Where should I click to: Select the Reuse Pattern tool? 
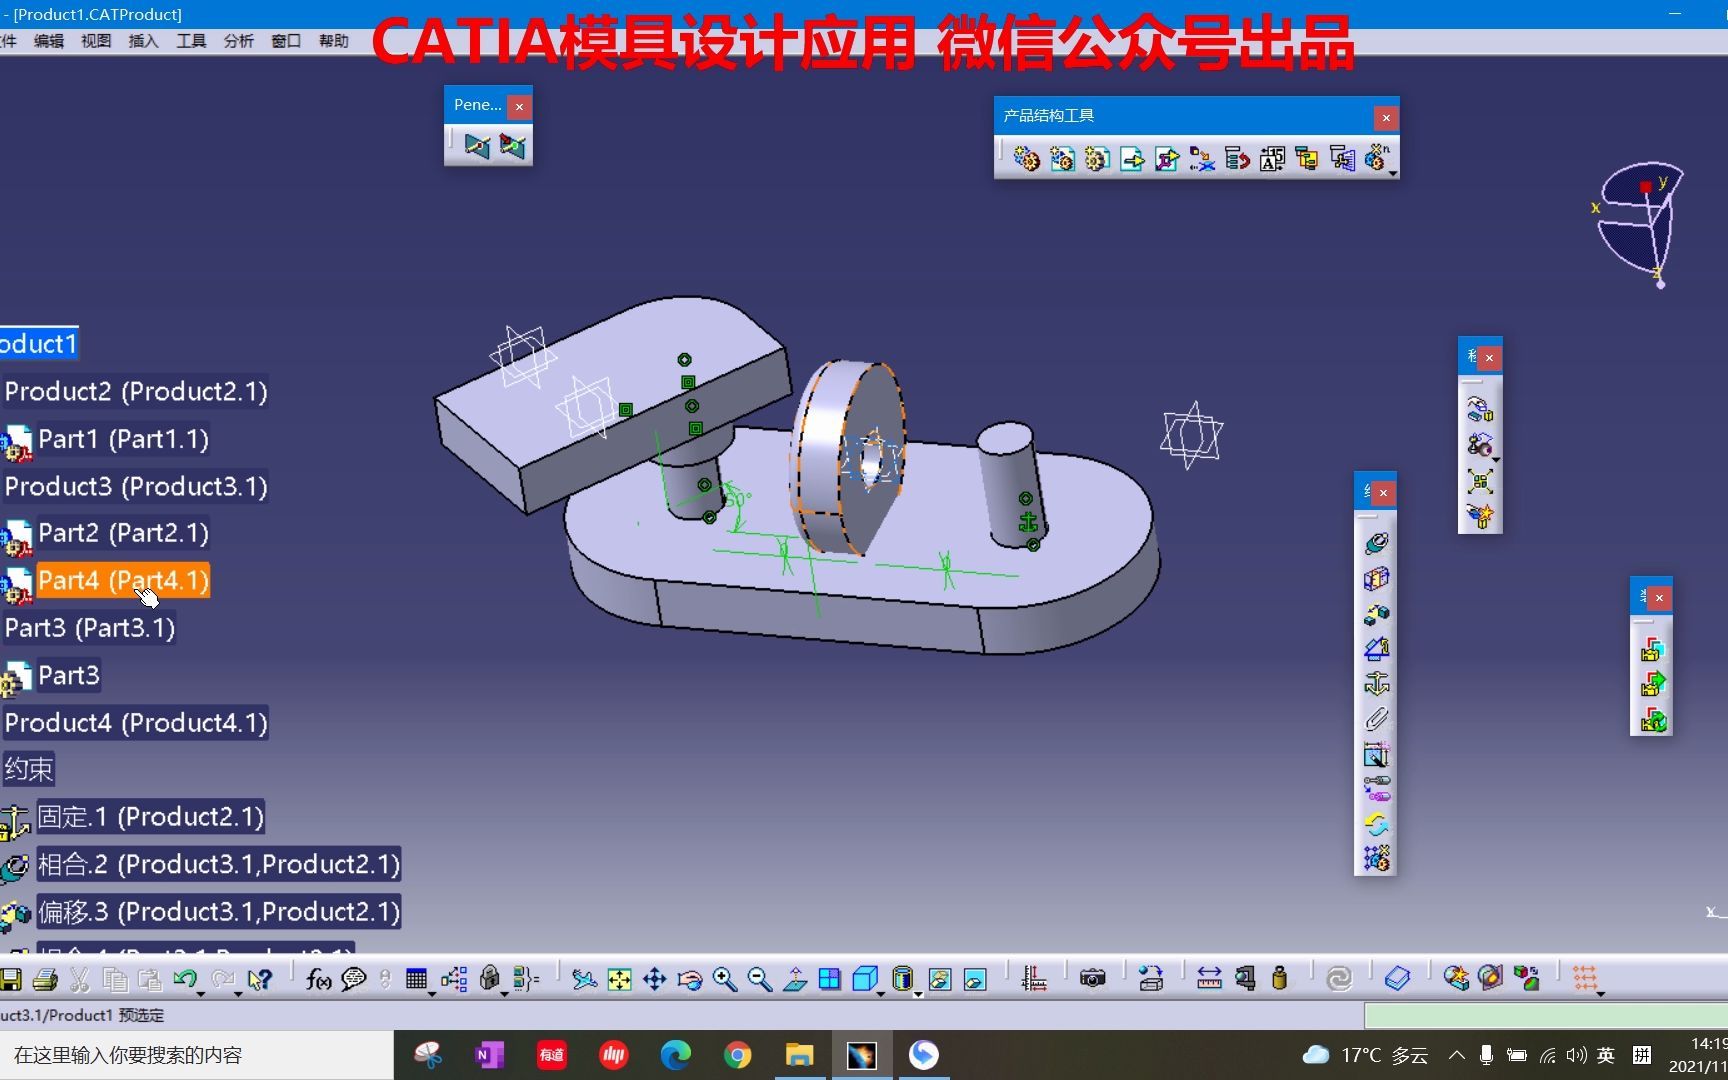[1376, 858]
